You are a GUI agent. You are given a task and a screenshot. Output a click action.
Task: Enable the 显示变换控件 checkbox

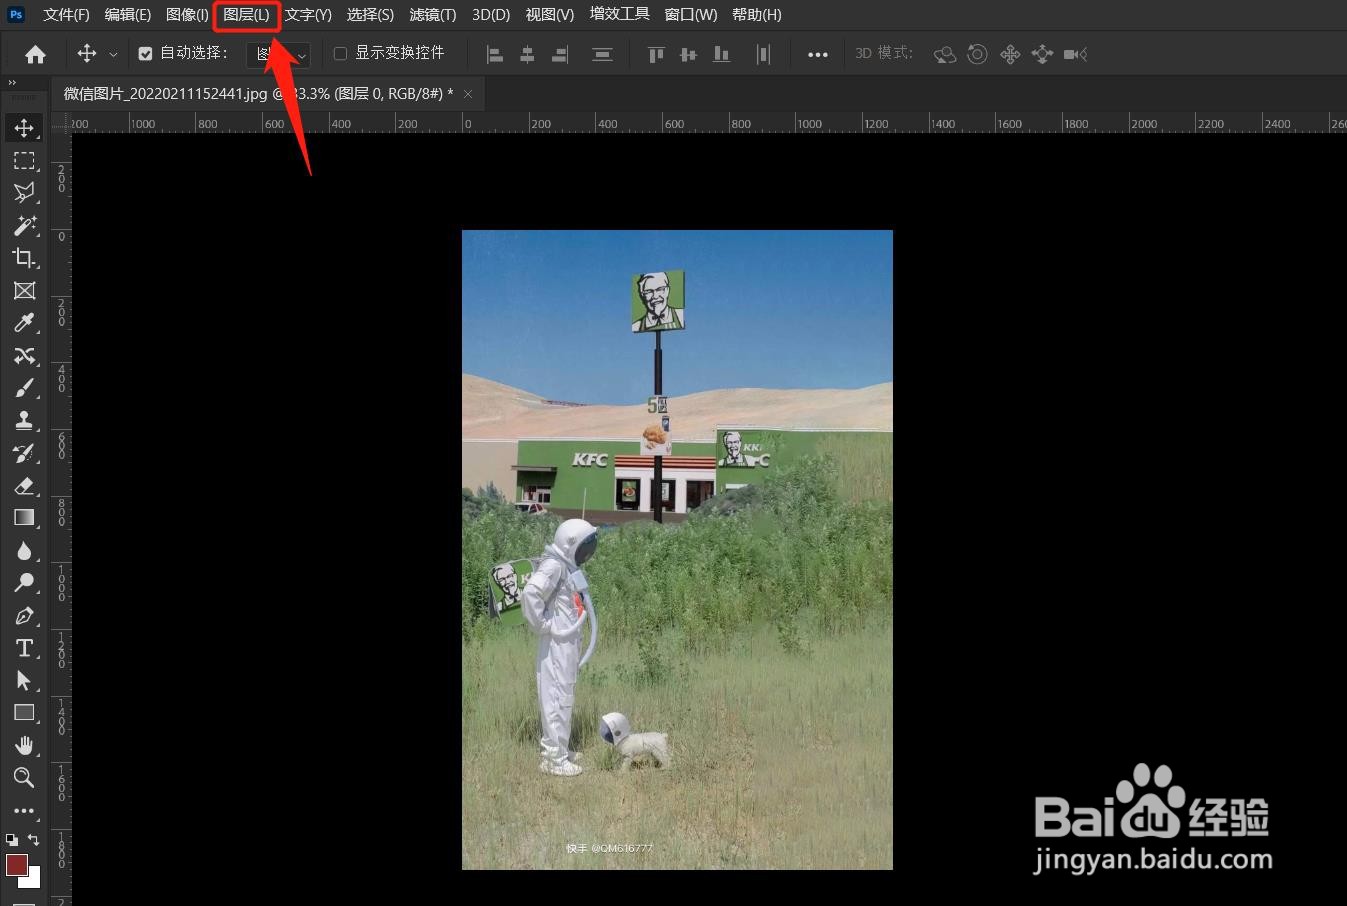point(339,52)
